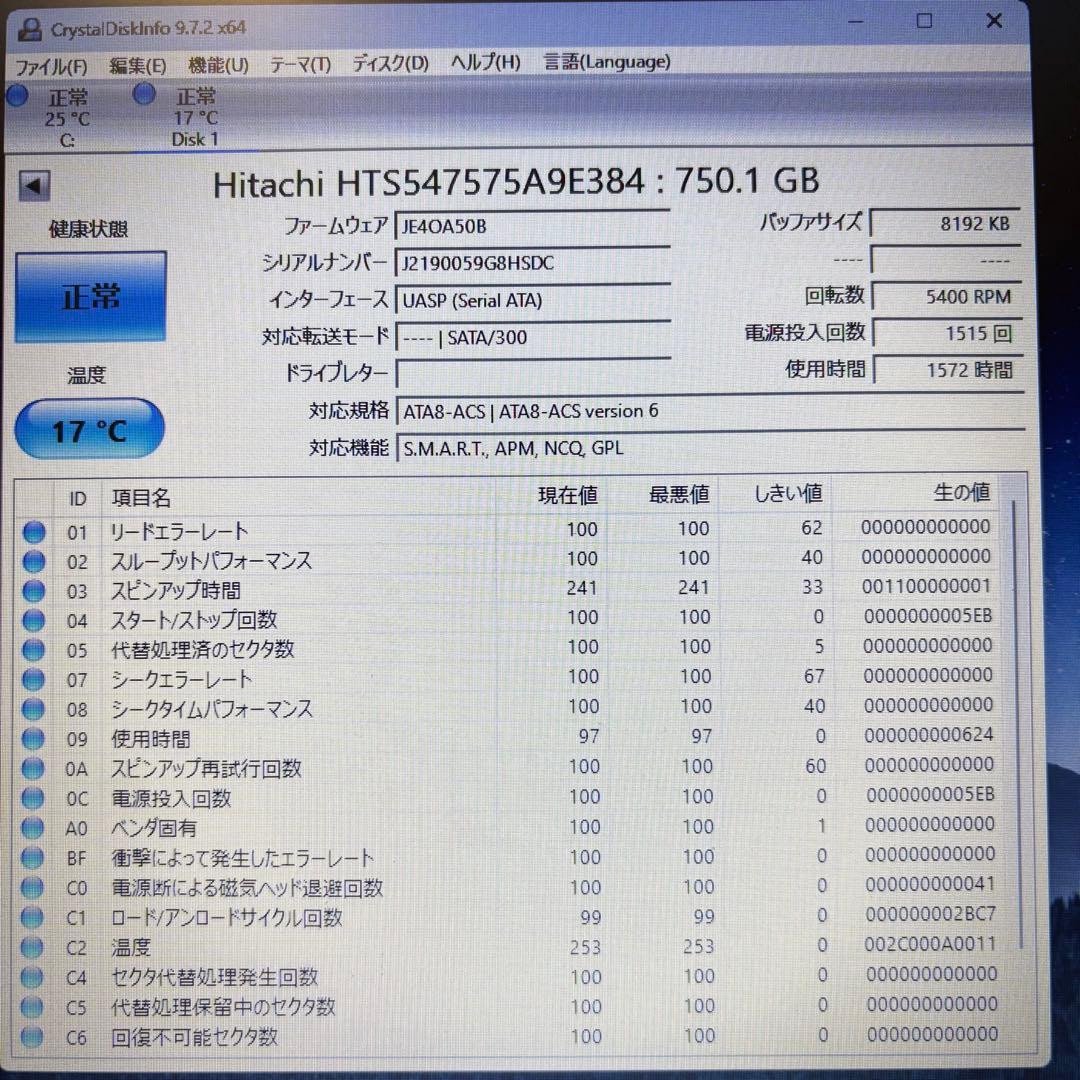The width and height of the screenshot is (1080, 1080).
Task: Click the serial number field J2190059G8HSDC
Action: [532, 262]
